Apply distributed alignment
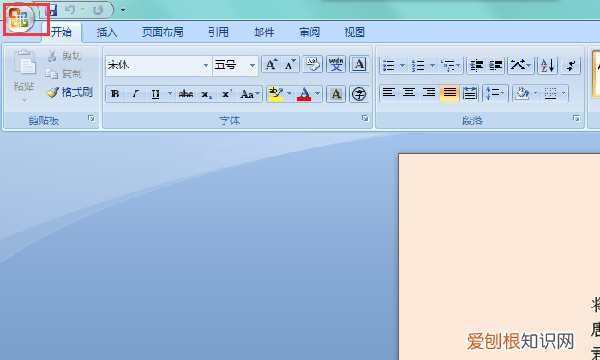Viewport: 600px width, 360px height. click(x=470, y=93)
